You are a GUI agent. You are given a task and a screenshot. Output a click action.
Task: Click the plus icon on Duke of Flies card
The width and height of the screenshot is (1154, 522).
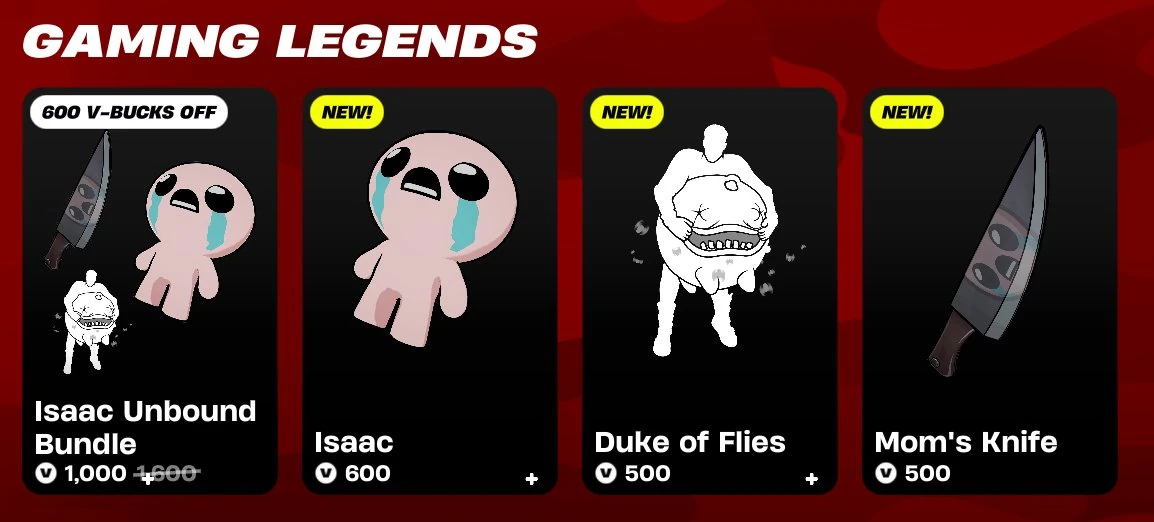(811, 479)
